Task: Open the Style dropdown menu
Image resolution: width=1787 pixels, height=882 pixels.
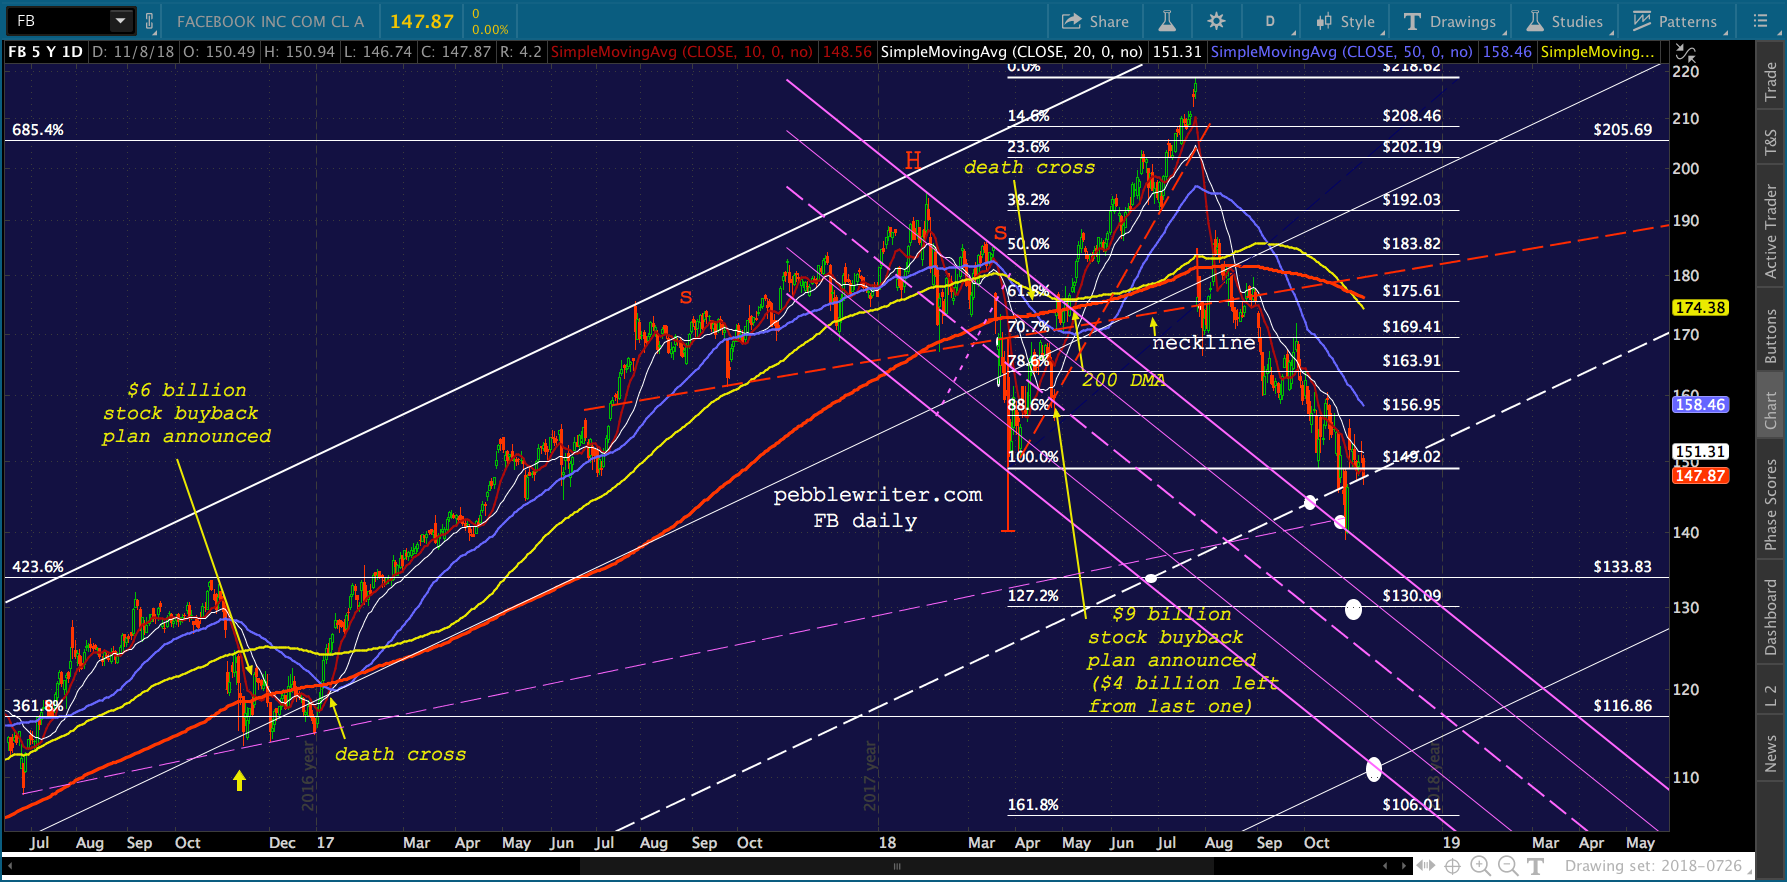Action: [1346, 21]
